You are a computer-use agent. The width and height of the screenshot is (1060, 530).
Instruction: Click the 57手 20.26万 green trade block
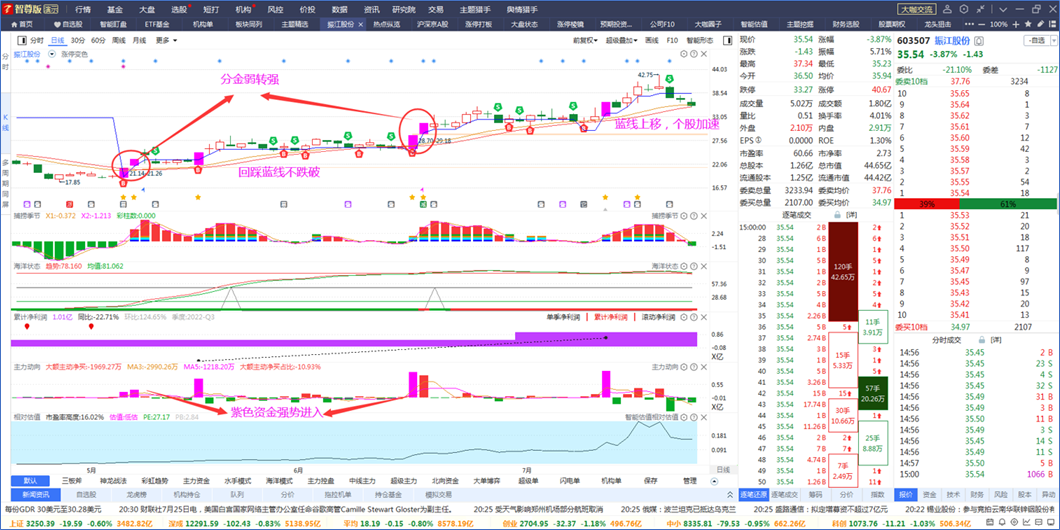coord(872,393)
